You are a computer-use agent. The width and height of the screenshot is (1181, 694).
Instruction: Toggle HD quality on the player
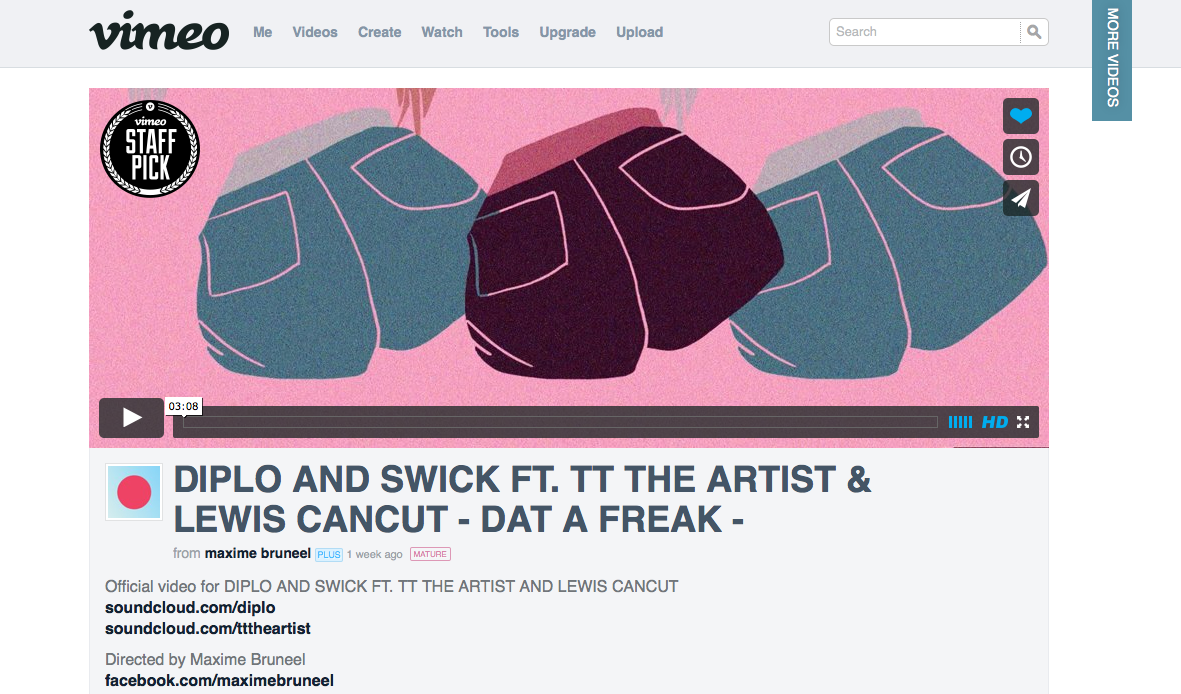[994, 422]
